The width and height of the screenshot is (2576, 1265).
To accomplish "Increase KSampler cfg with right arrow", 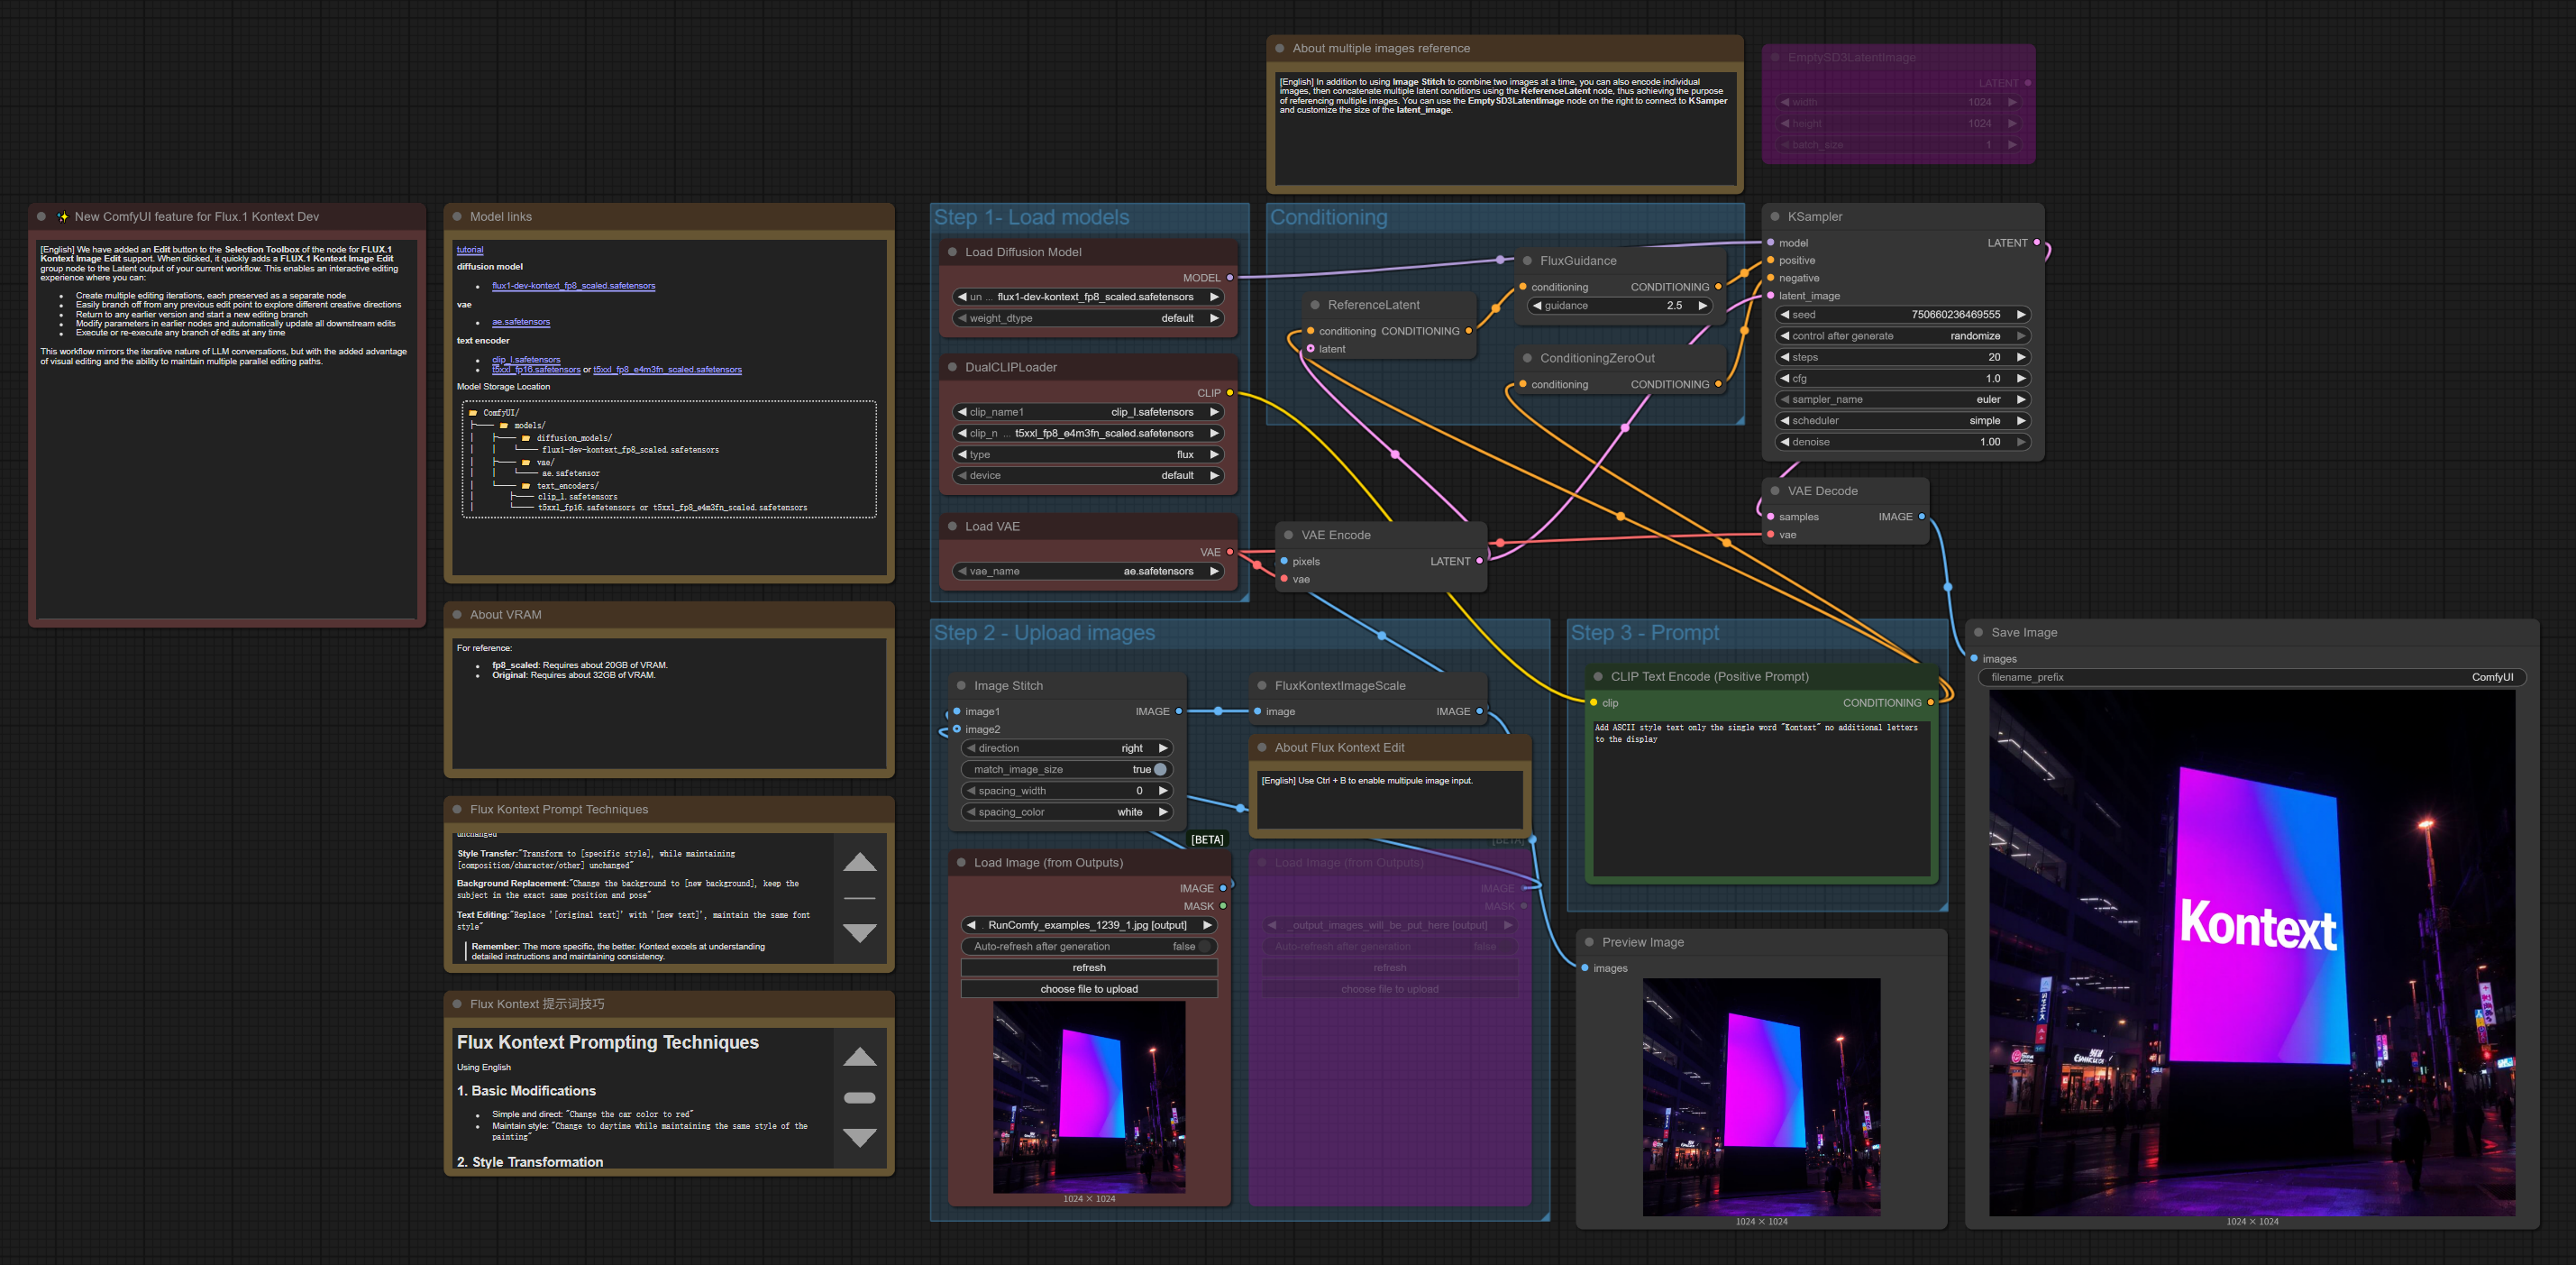I will tap(2020, 379).
